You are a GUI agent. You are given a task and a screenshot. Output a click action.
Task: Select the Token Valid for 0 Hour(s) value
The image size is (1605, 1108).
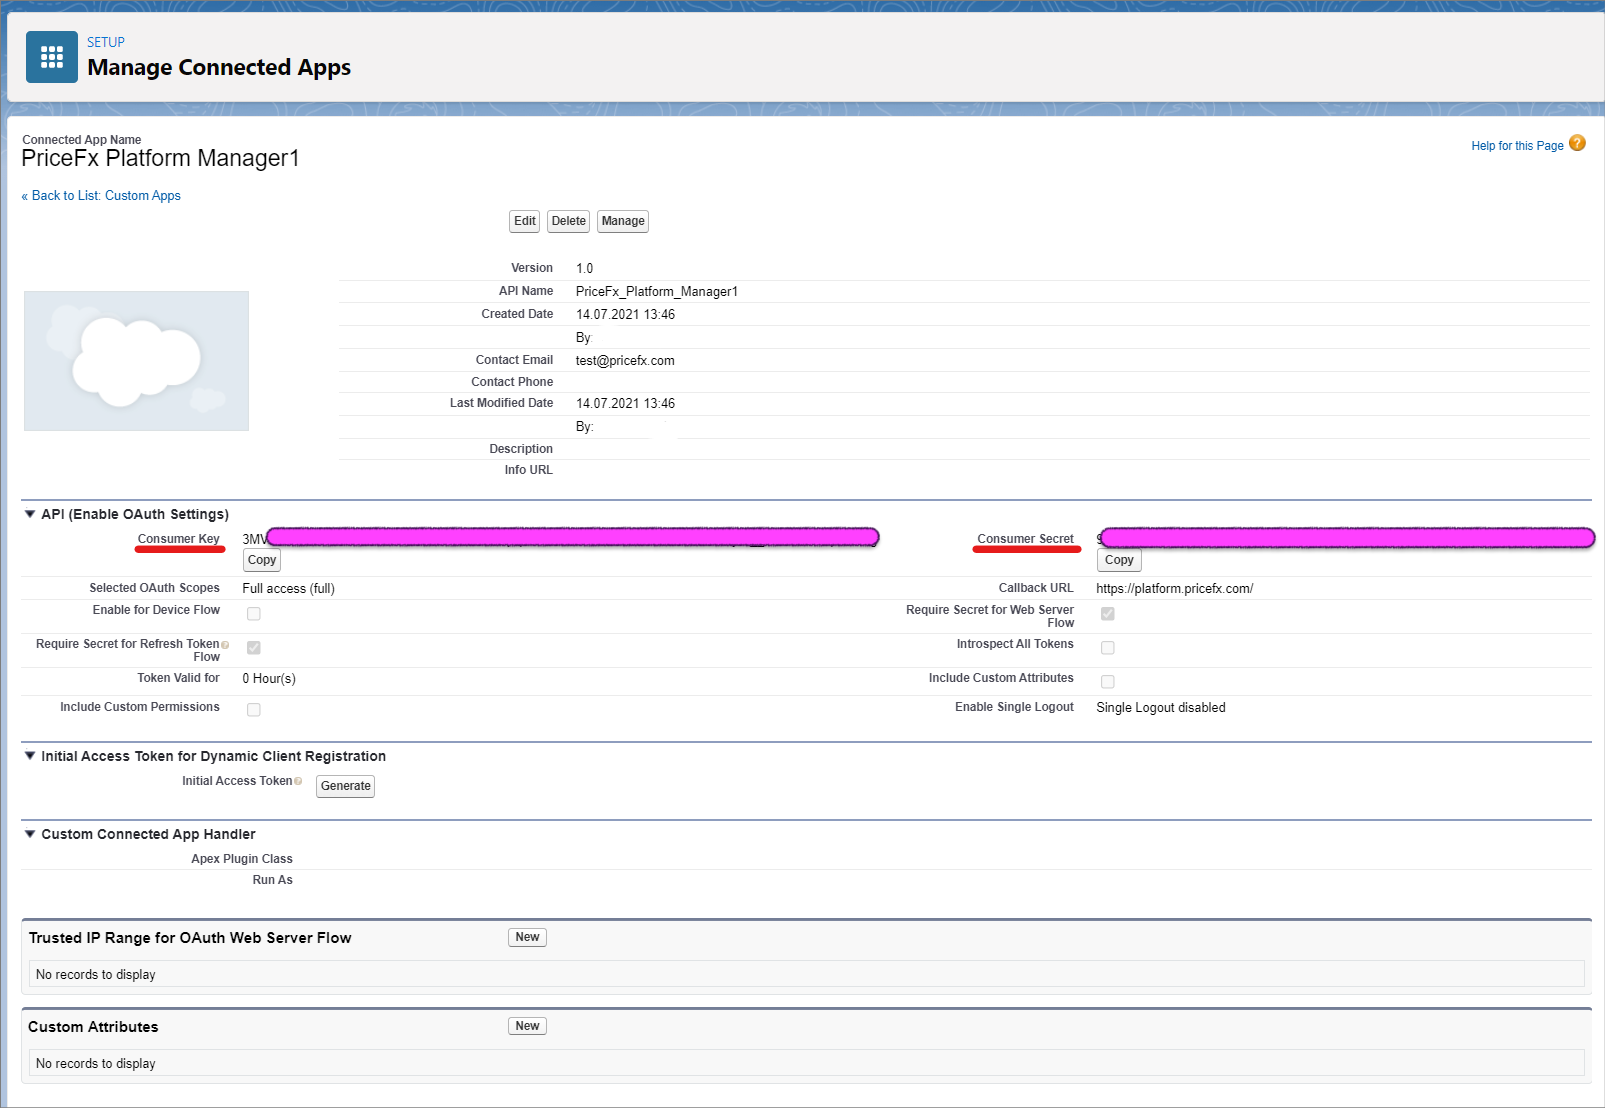[x=269, y=679]
